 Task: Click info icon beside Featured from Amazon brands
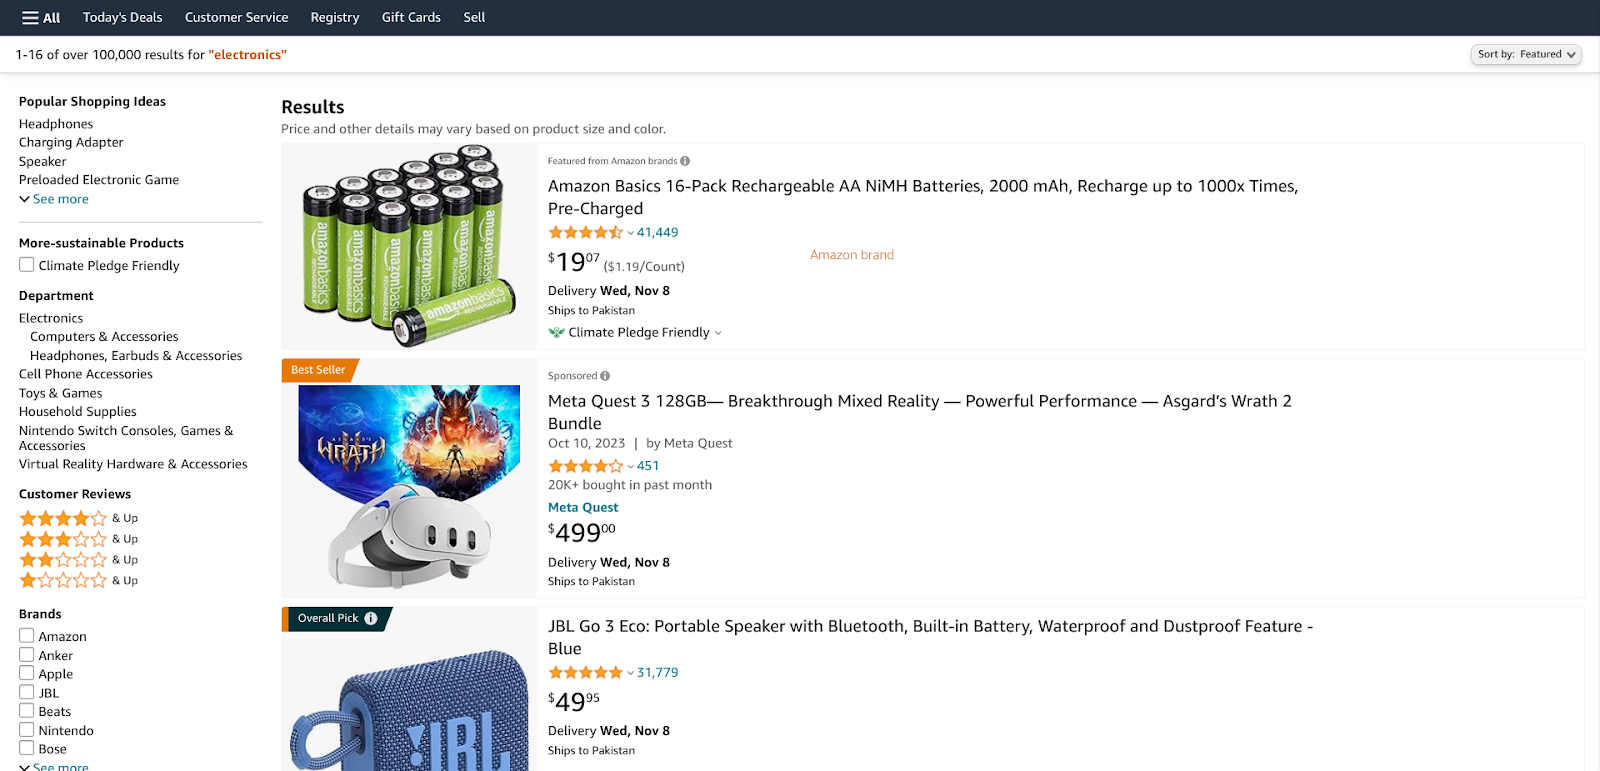pos(685,161)
